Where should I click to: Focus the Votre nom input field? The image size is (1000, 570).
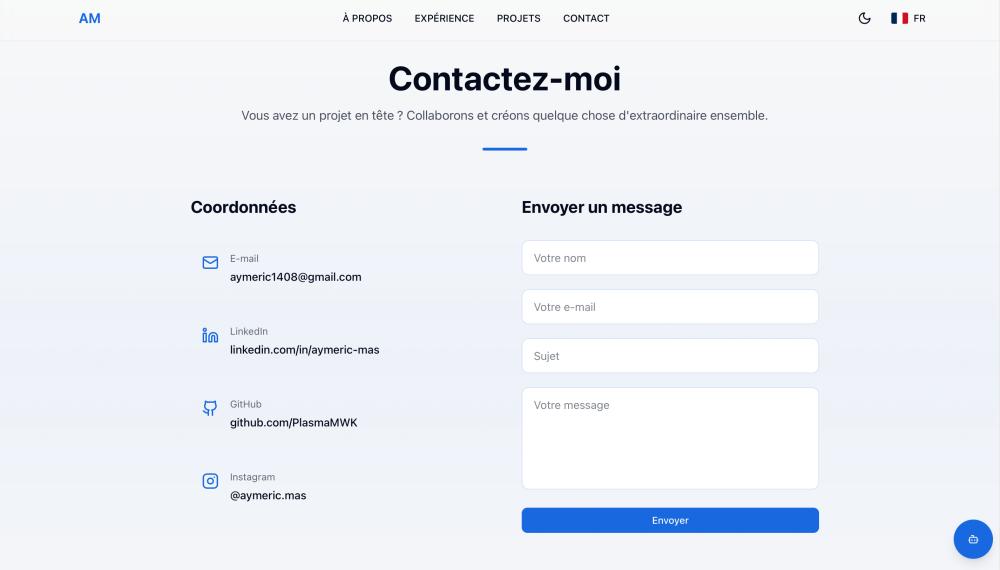click(x=670, y=258)
